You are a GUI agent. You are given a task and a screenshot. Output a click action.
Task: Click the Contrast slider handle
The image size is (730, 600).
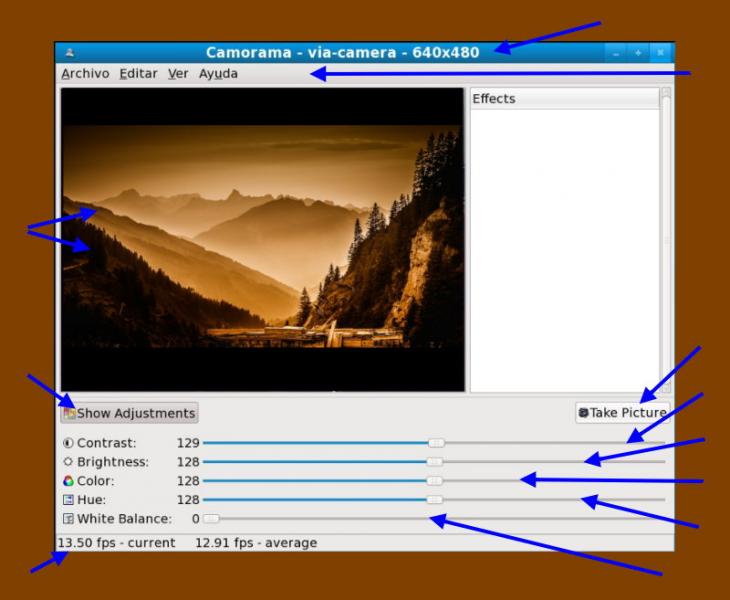tap(436, 443)
